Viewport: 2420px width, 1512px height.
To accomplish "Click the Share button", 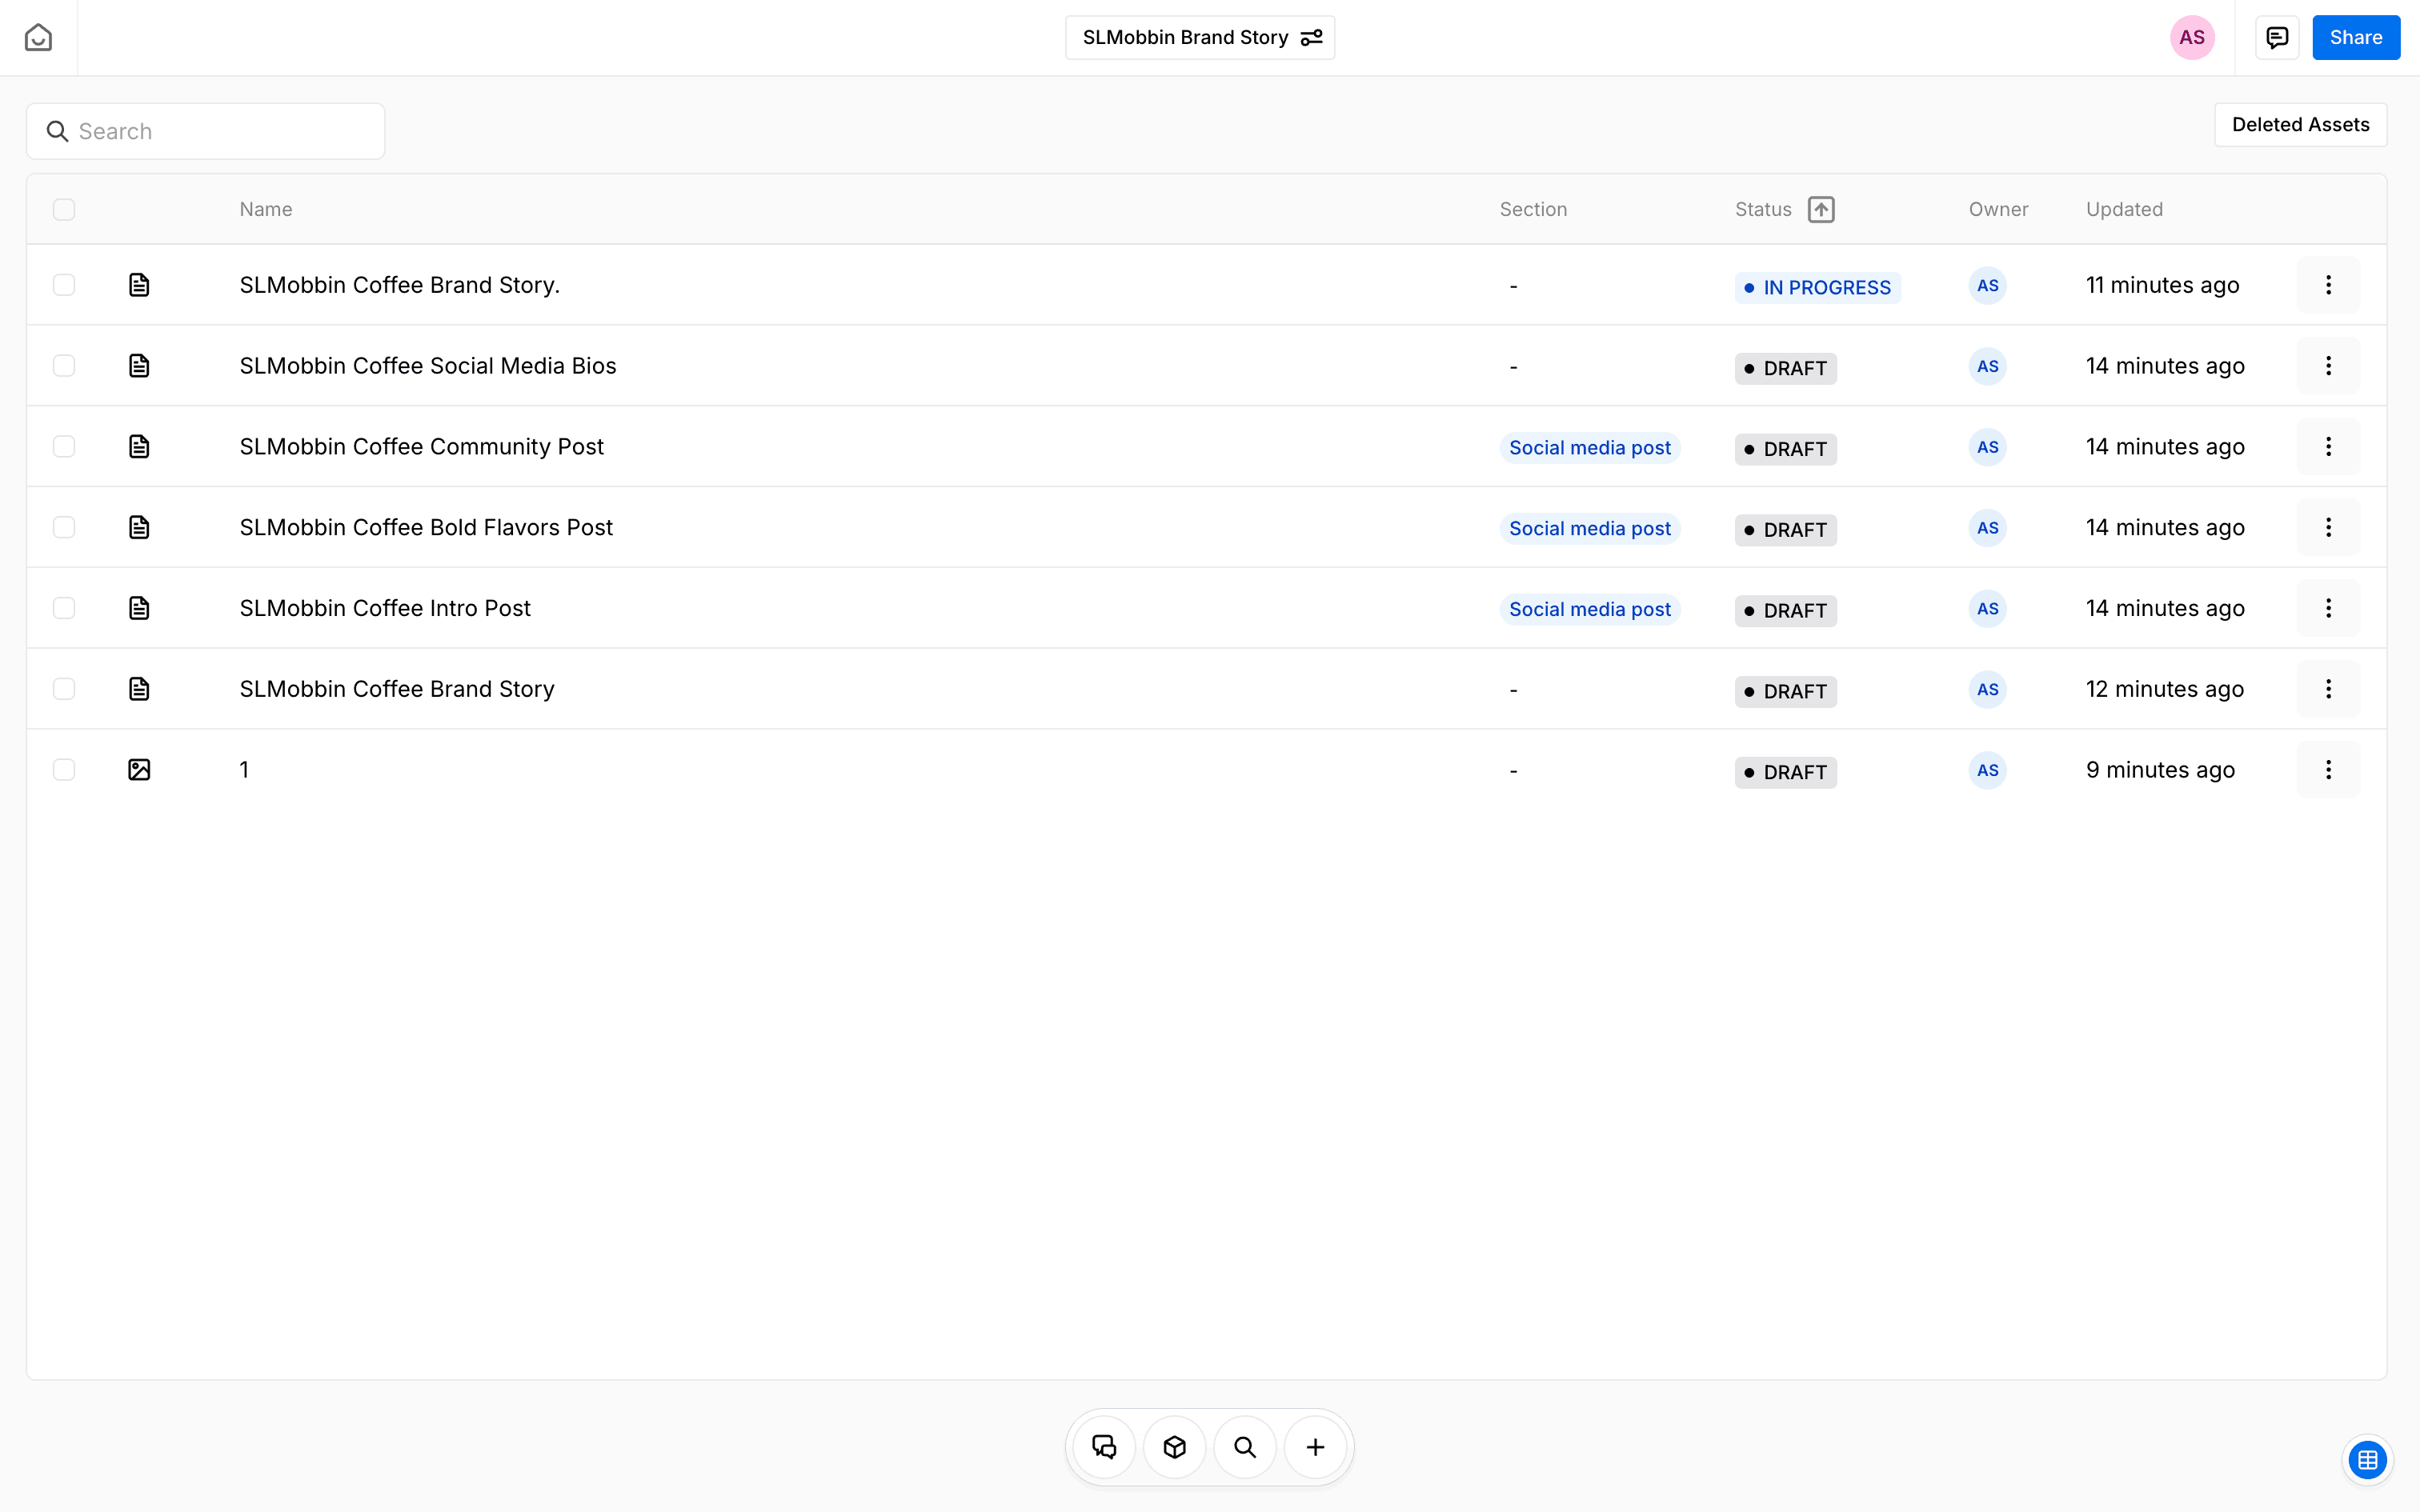I will 2355,38.
